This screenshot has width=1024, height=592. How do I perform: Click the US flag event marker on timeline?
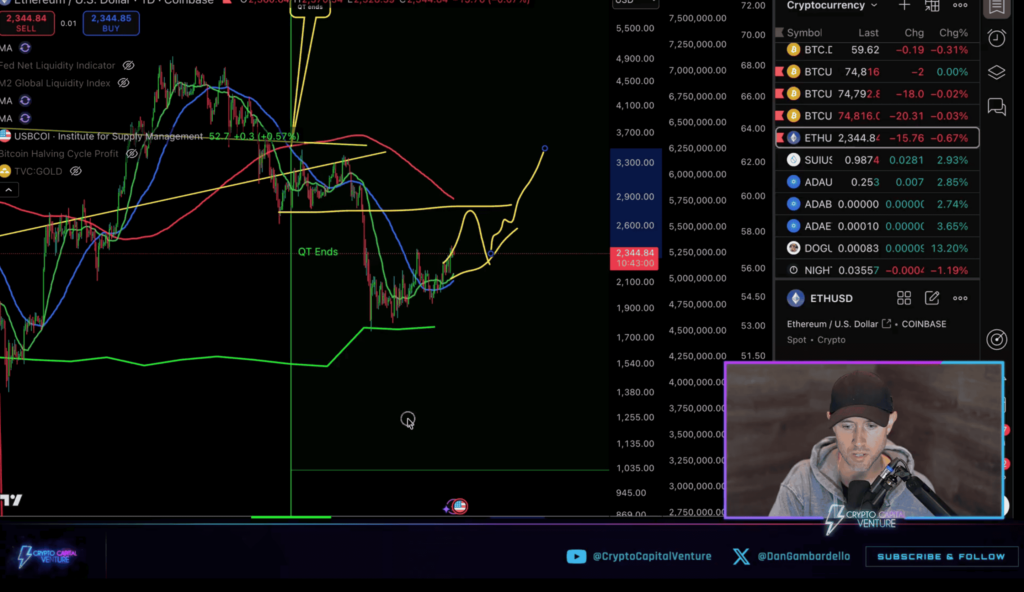459,506
